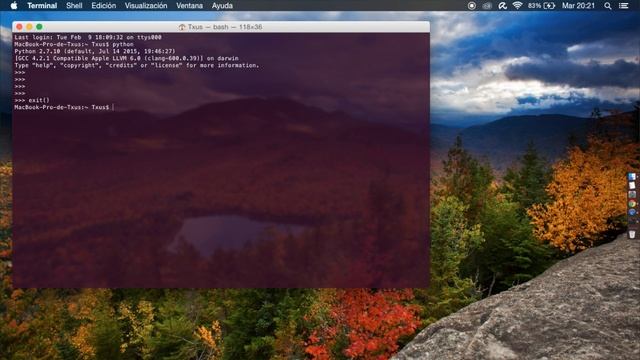Click the >>> exit() line

point(32,100)
